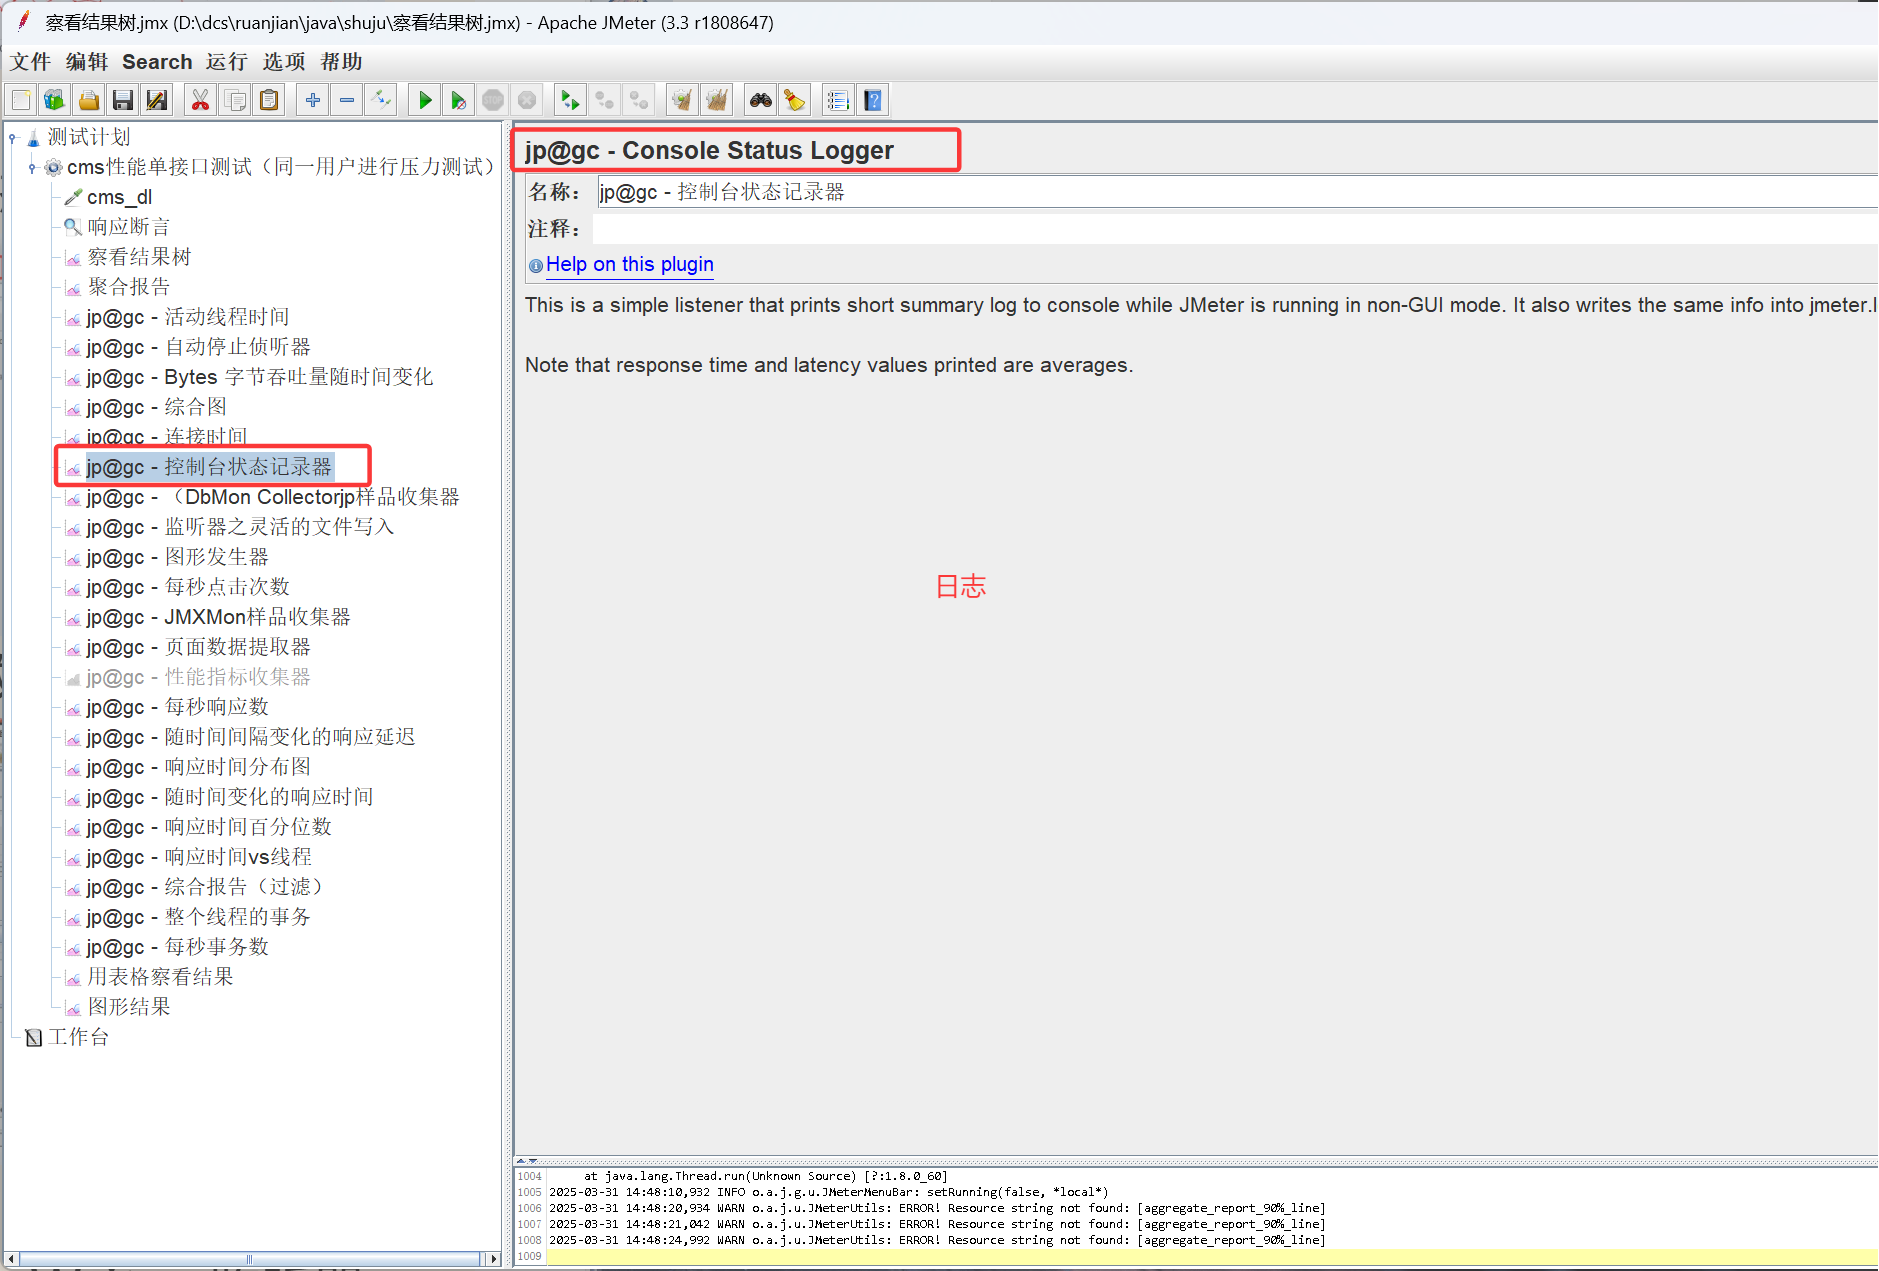Select the 用表格察看结果 listener
Screen dimensions: 1879x1271
[x=160, y=977]
